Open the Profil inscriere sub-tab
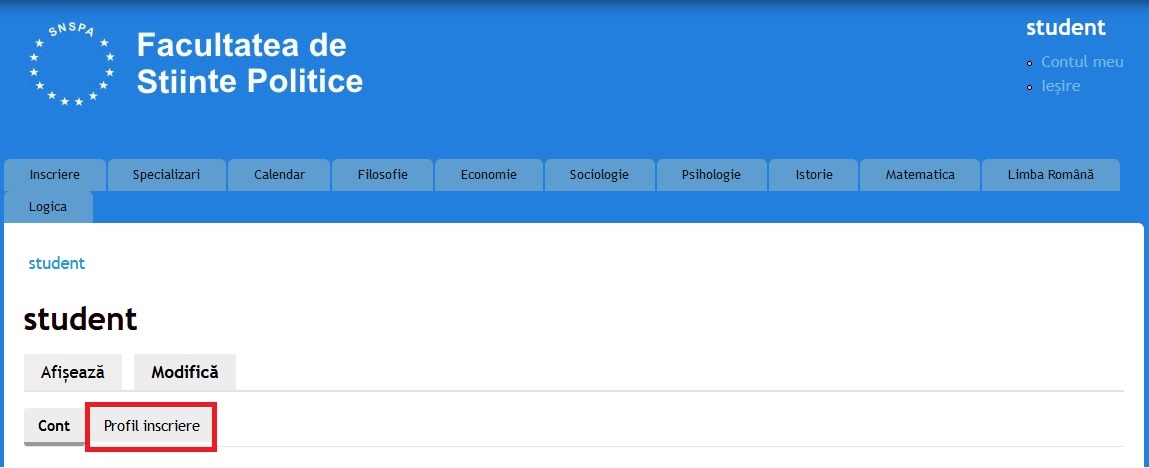Screen dimensions: 1149x468 tap(152, 426)
